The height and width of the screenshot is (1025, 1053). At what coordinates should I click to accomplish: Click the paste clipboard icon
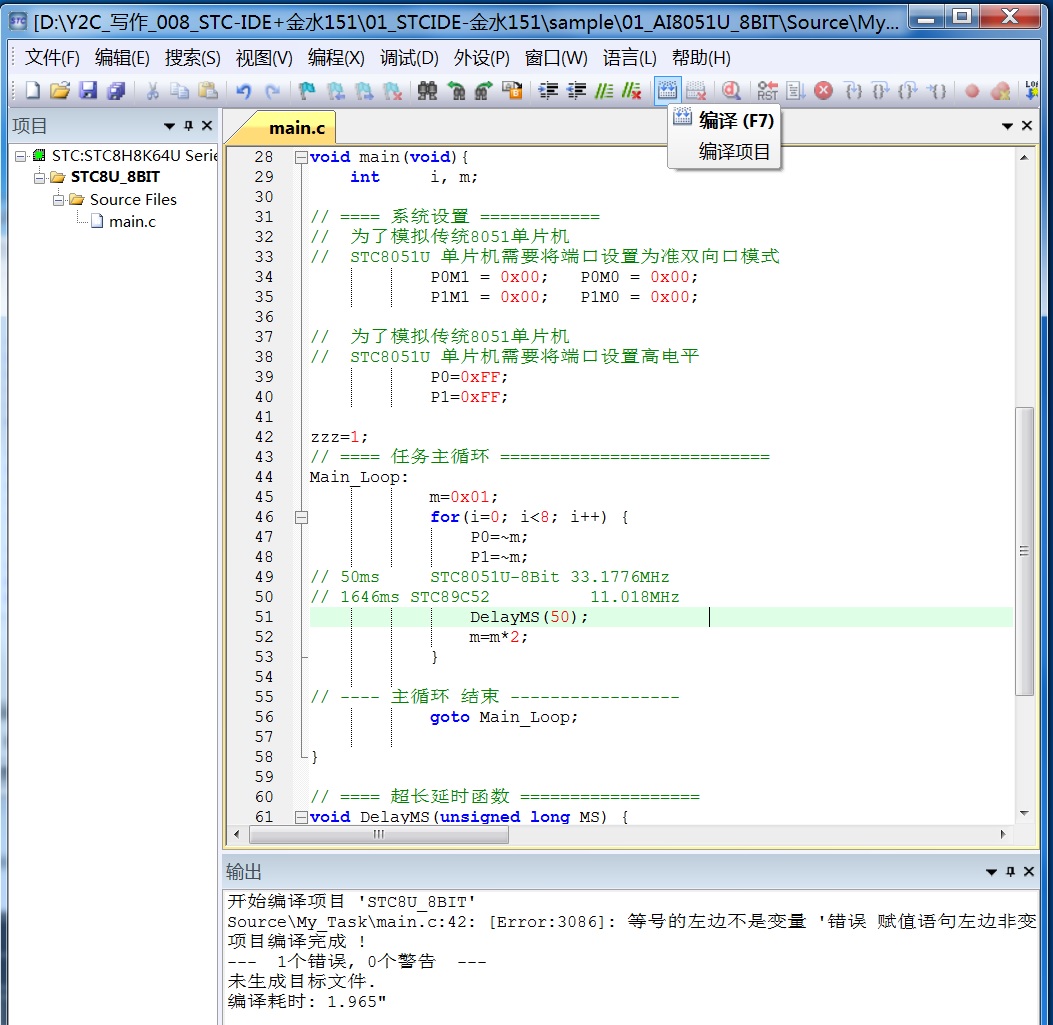coord(208,90)
